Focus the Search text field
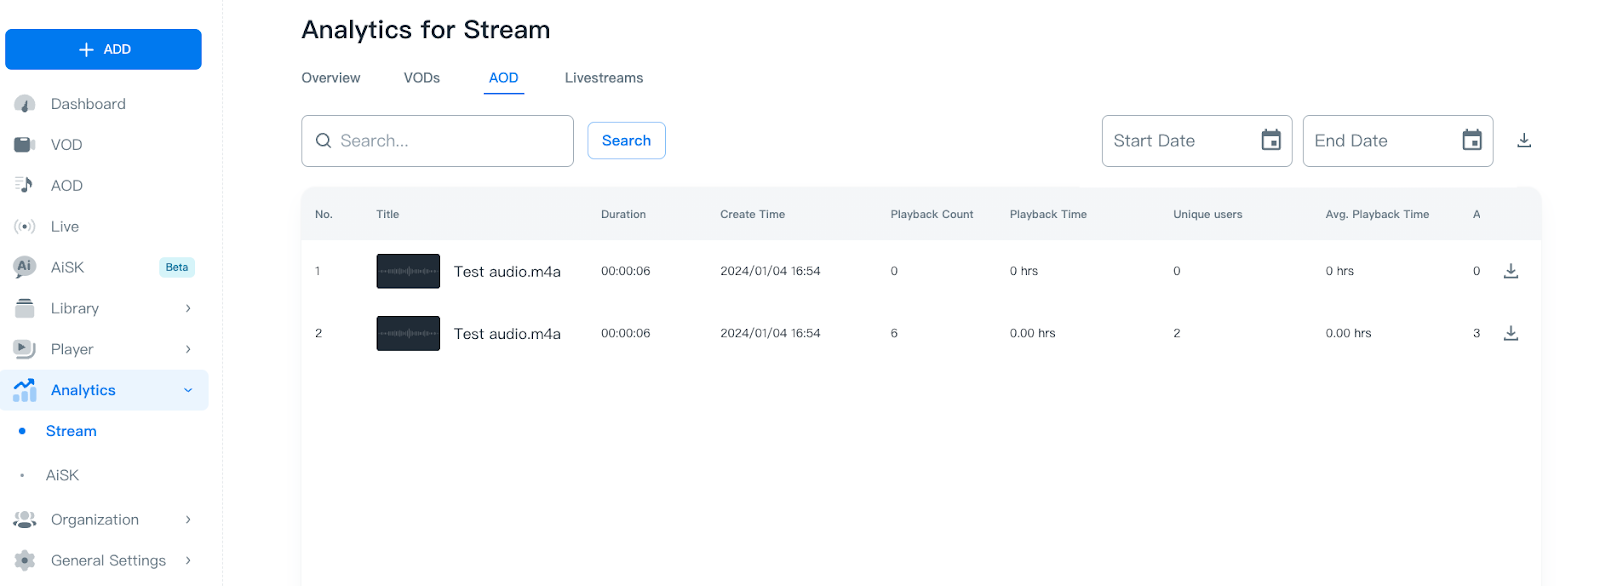 (x=450, y=141)
